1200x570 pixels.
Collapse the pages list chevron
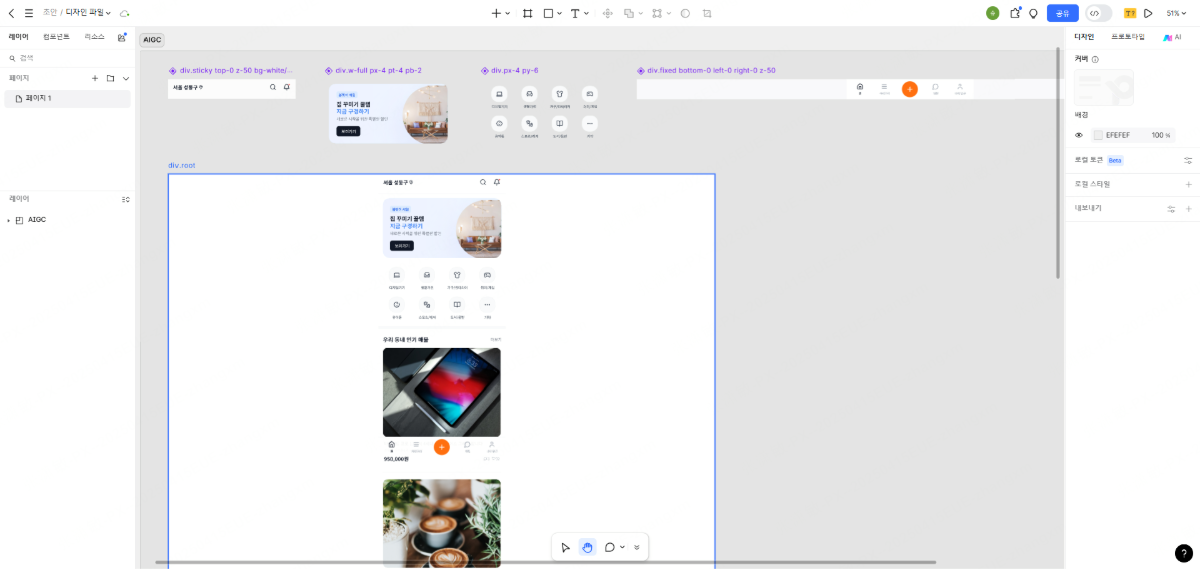pos(126,78)
